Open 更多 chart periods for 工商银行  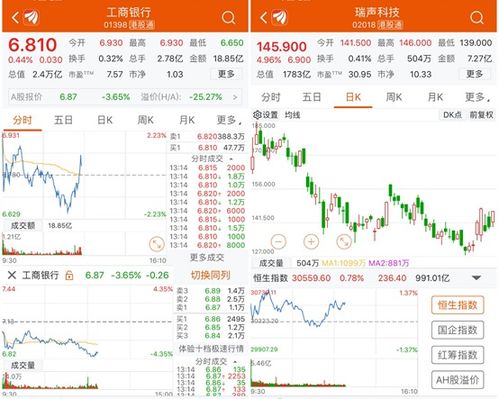pyautogui.click(x=229, y=120)
